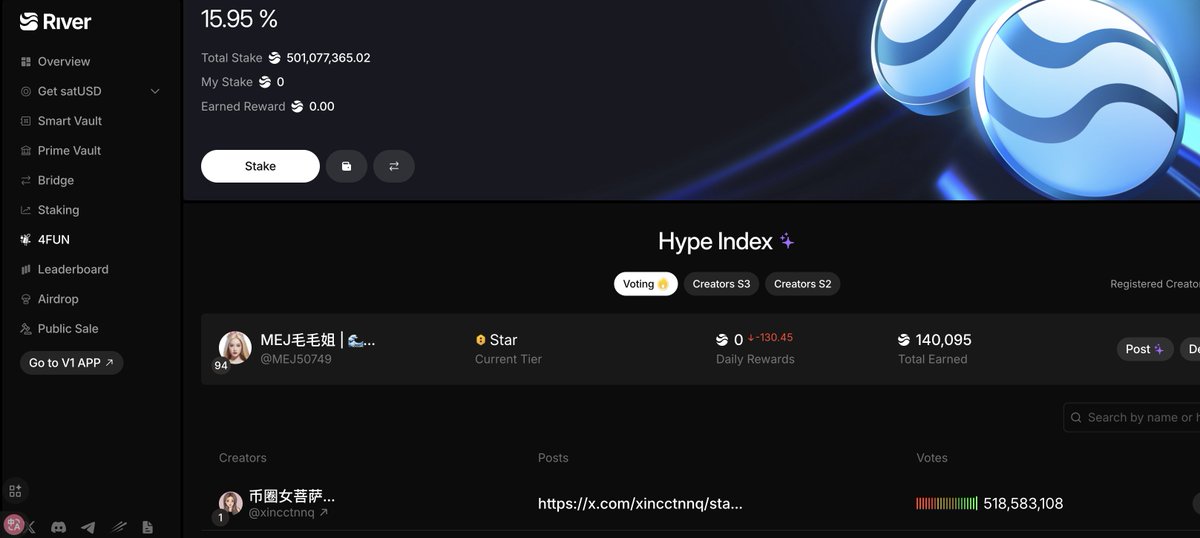Focus the Search by name field
The image size is (1200, 538).
point(1132,417)
